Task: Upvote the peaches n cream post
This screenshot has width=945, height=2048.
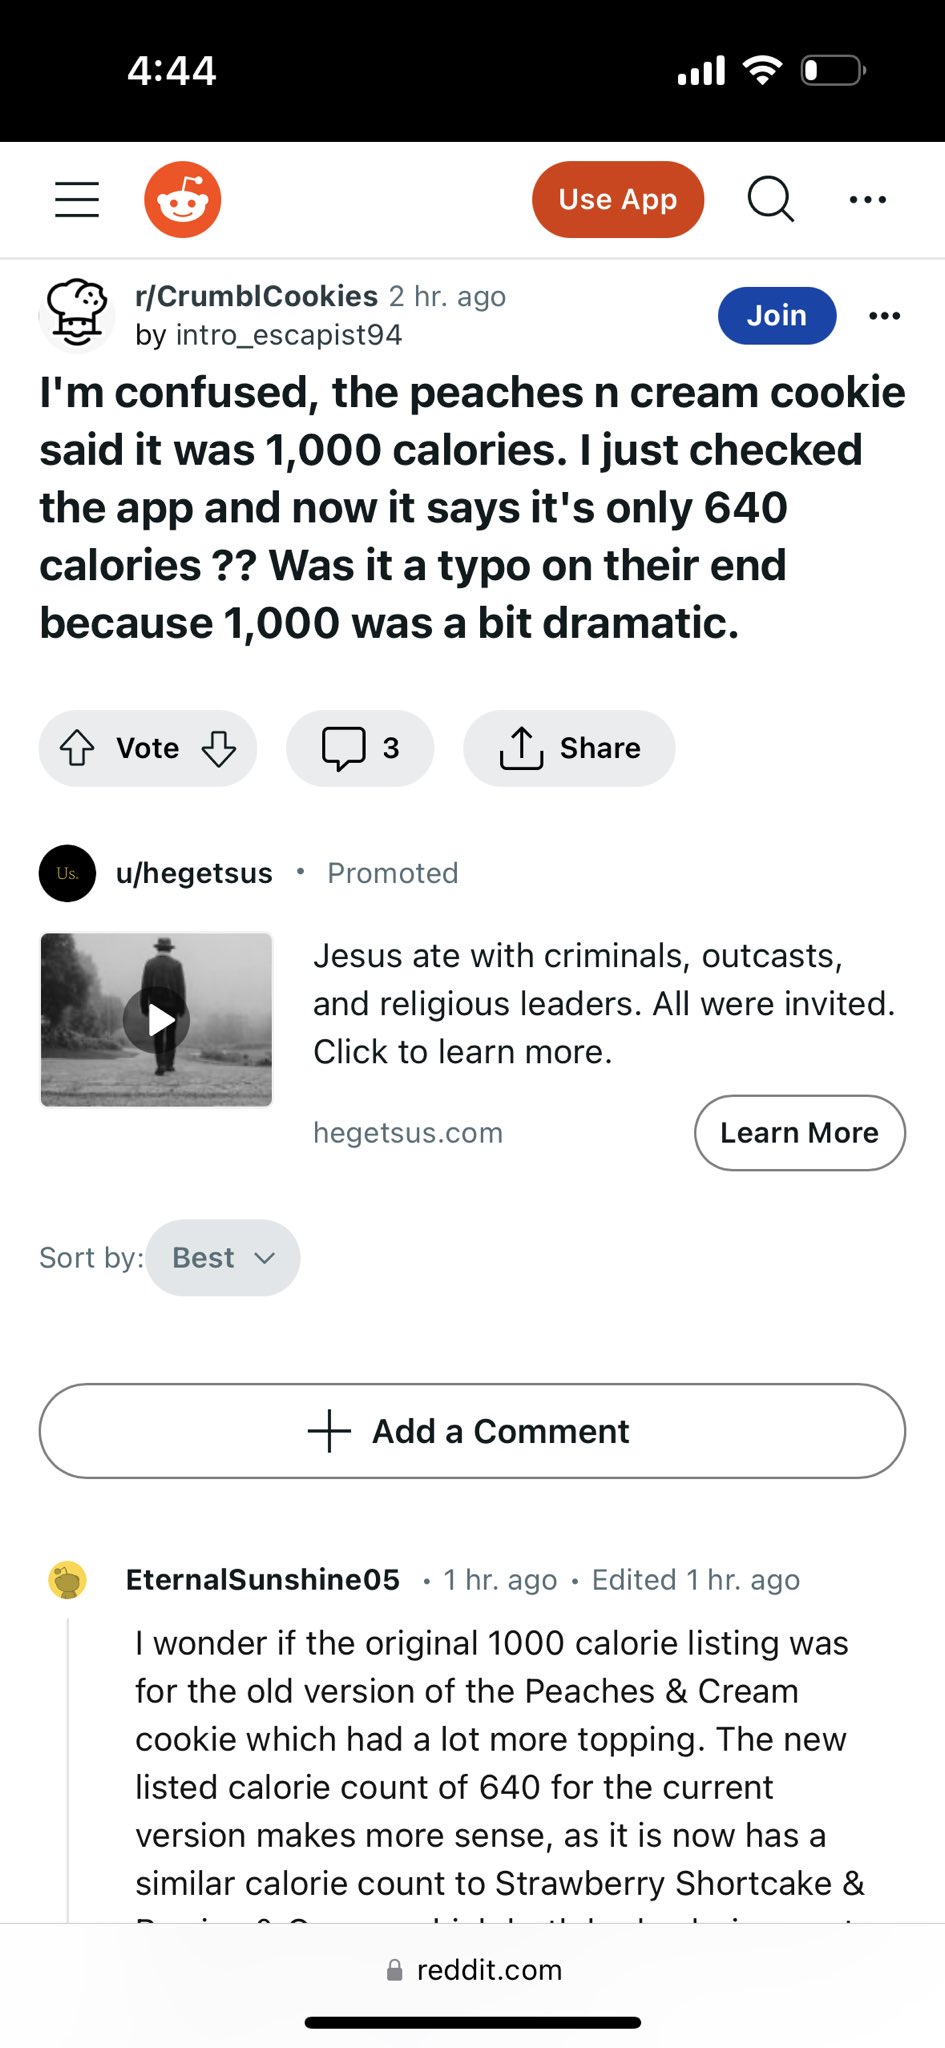Action: tap(77, 748)
